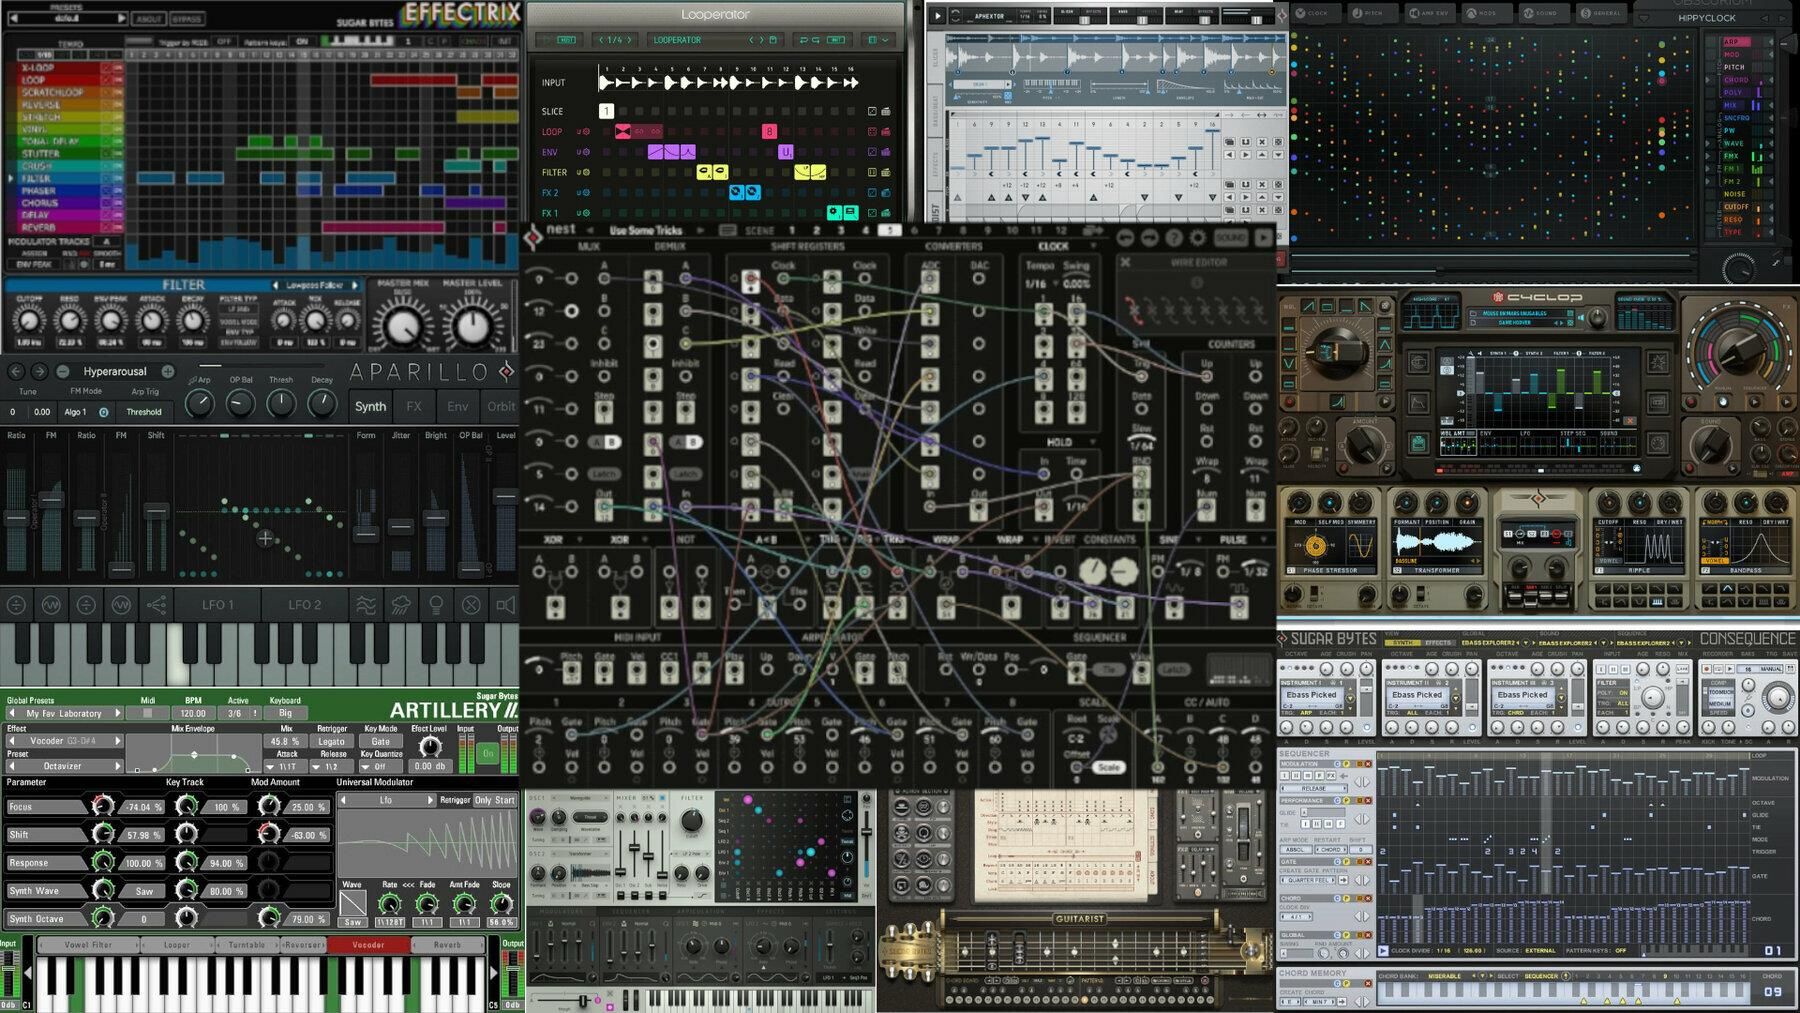1800x1013 pixels.
Task: Click the red X icon in the MODULATION header
Action: click(1367, 764)
